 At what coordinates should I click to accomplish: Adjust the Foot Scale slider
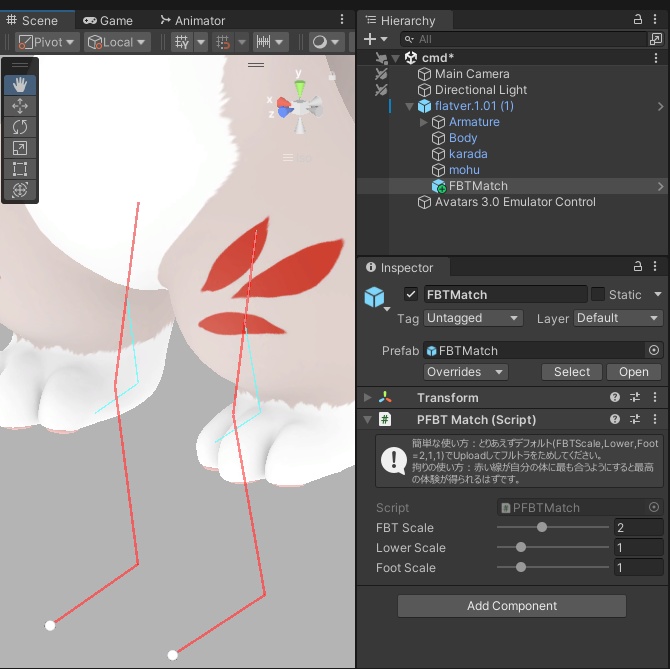(x=552, y=567)
